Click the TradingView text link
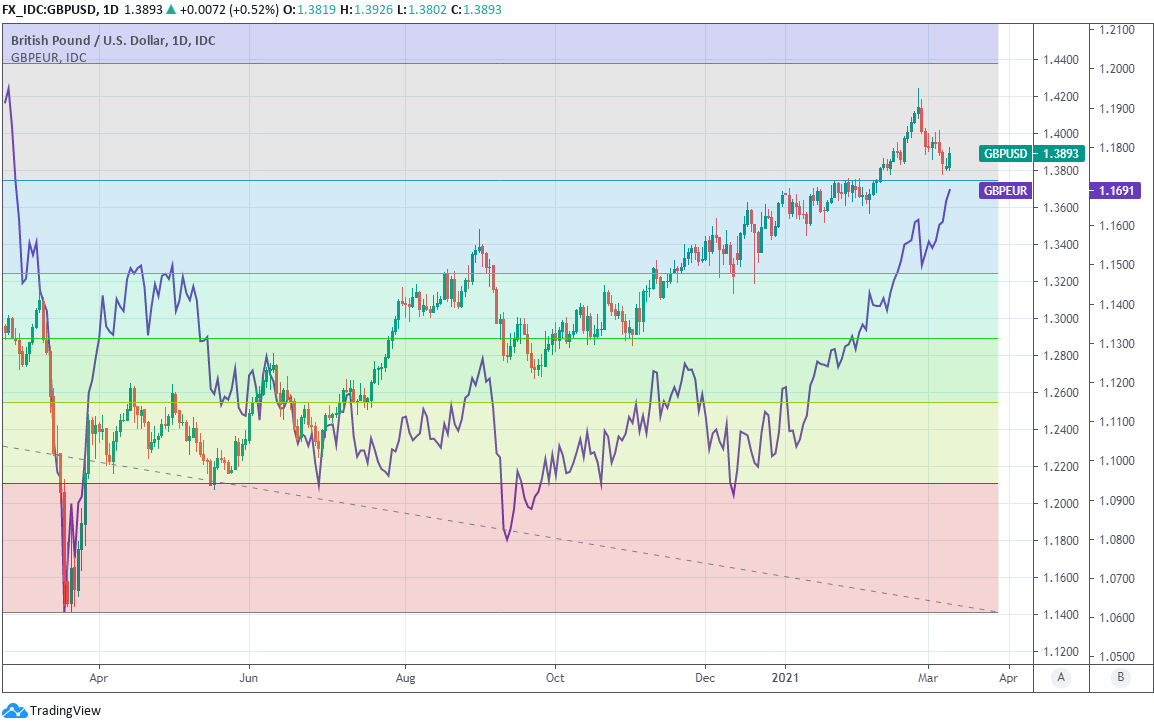Viewport: 1154px width, 722px height. [x=65, y=710]
